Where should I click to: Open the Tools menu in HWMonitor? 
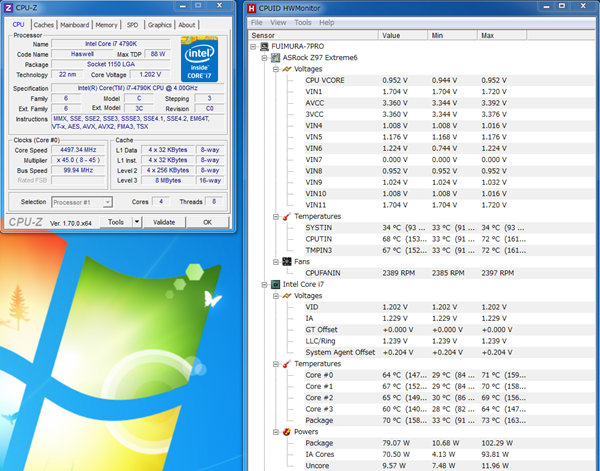pos(303,23)
